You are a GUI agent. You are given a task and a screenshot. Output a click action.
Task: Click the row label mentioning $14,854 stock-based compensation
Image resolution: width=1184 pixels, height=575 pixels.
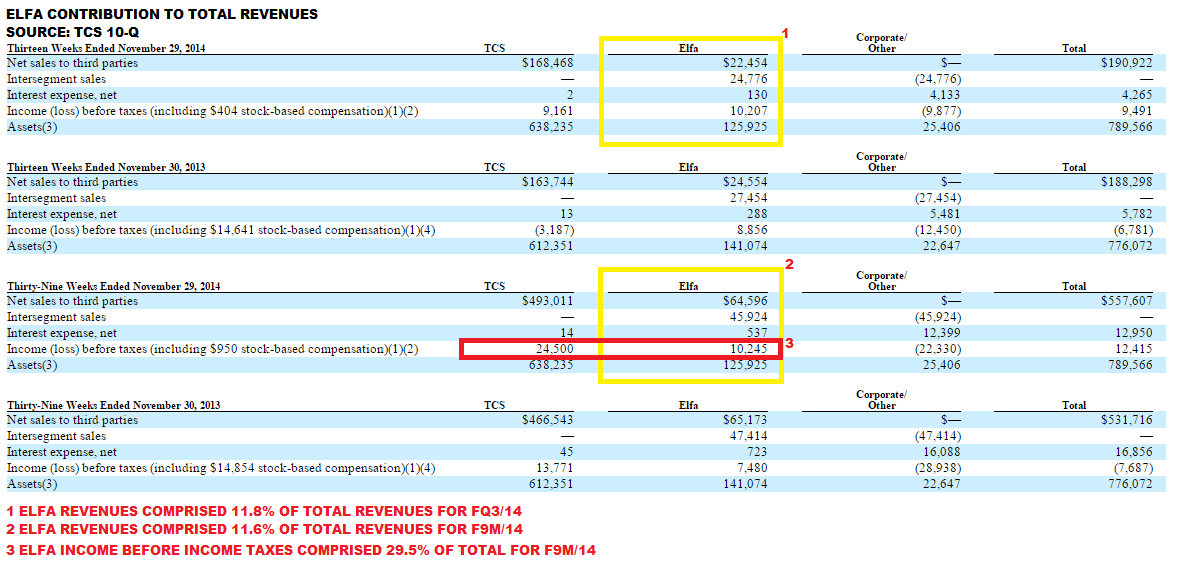point(221,468)
